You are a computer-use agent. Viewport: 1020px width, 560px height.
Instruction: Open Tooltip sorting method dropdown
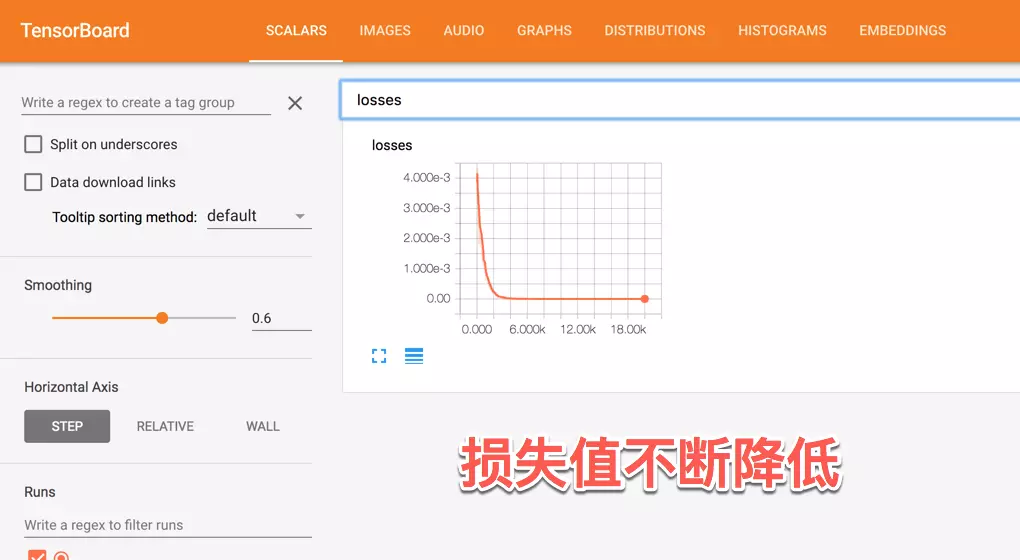(x=258, y=216)
